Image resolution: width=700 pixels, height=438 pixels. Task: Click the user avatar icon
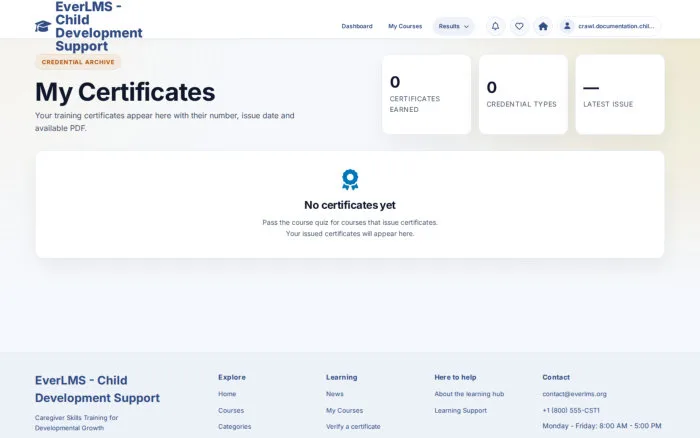click(567, 26)
